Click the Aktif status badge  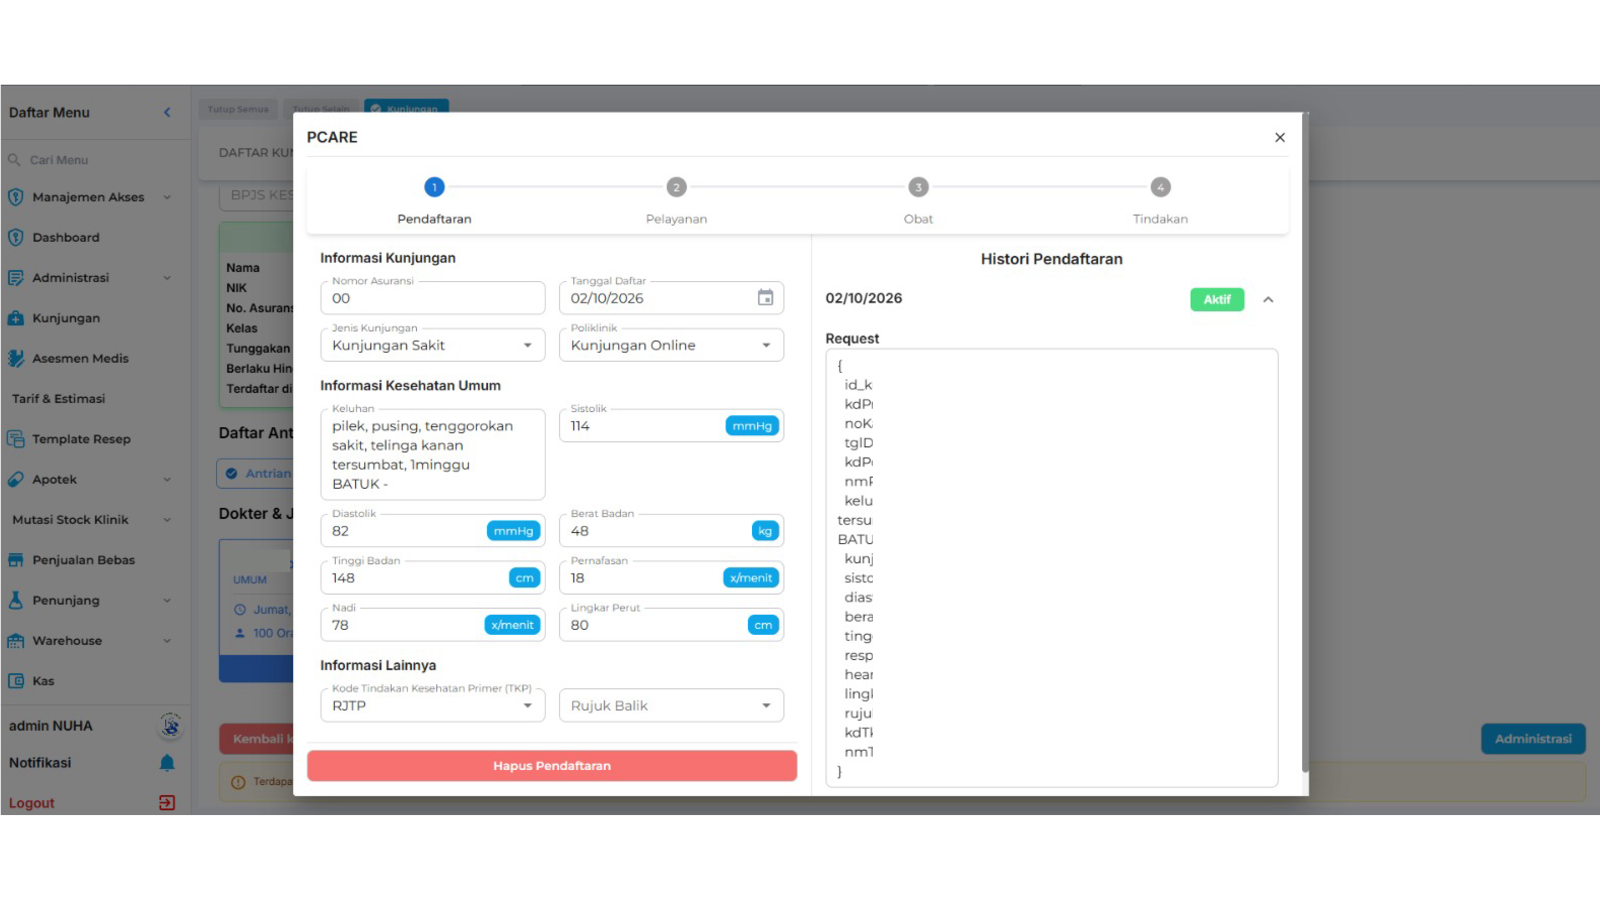(1217, 299)
